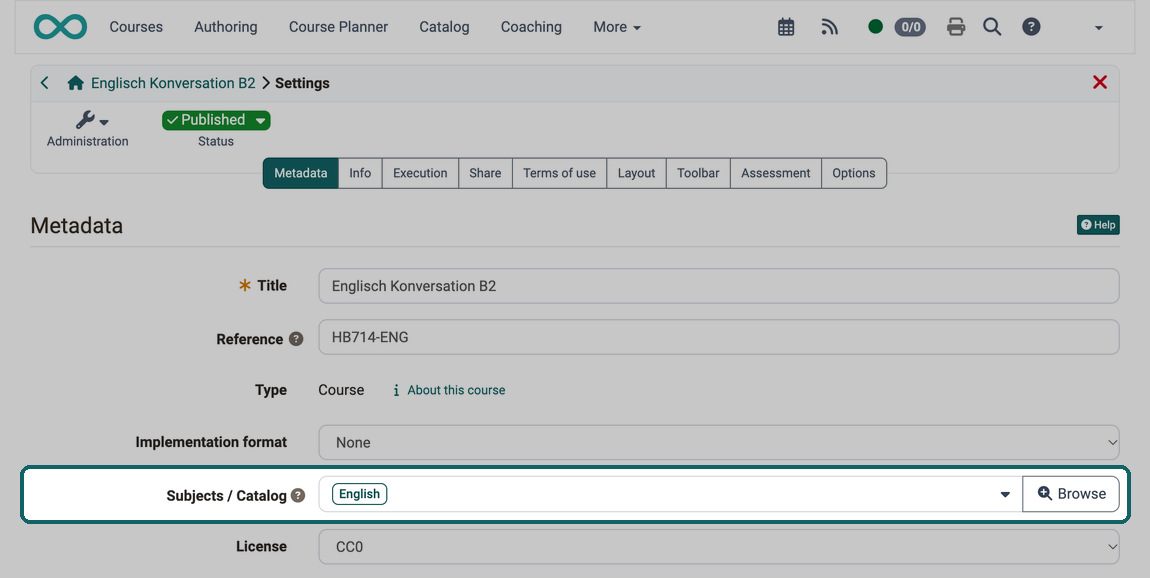Image resolution: width=1150 pixels, height=578 pixels.
Task: Open the Toolbar tab
Action: coord(698,173)
